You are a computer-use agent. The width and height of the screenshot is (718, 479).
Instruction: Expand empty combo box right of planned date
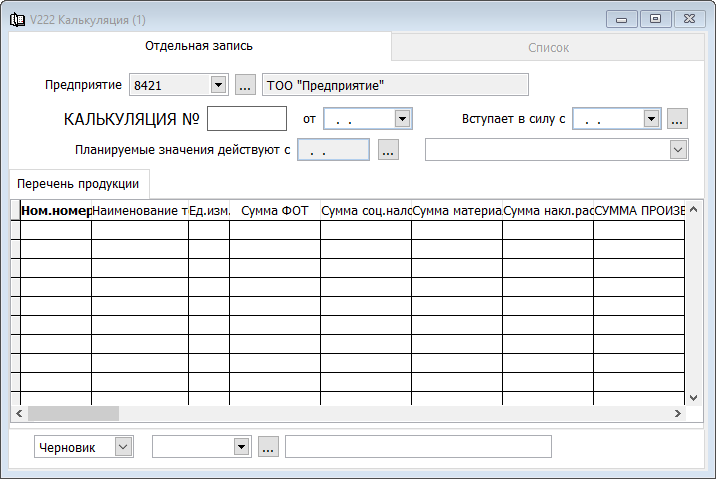click(x=679, y=150)
